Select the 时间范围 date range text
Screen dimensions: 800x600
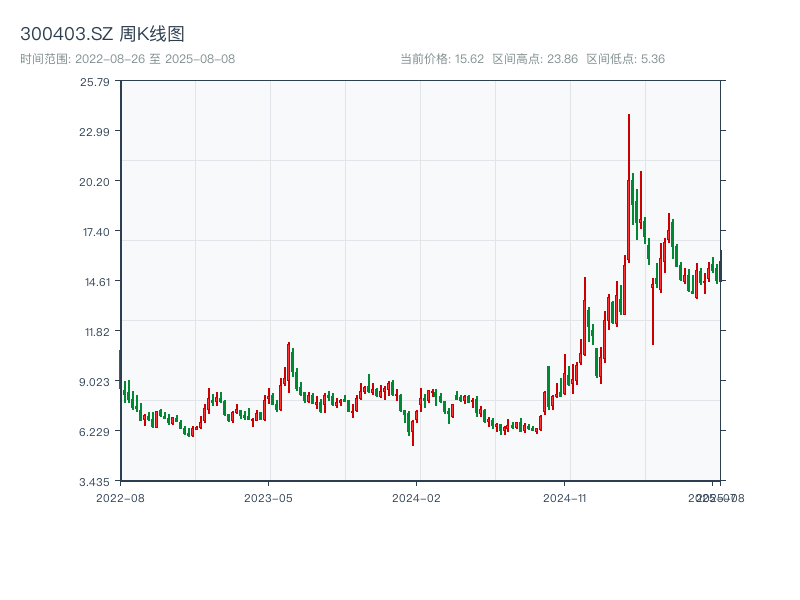point(128,59)
